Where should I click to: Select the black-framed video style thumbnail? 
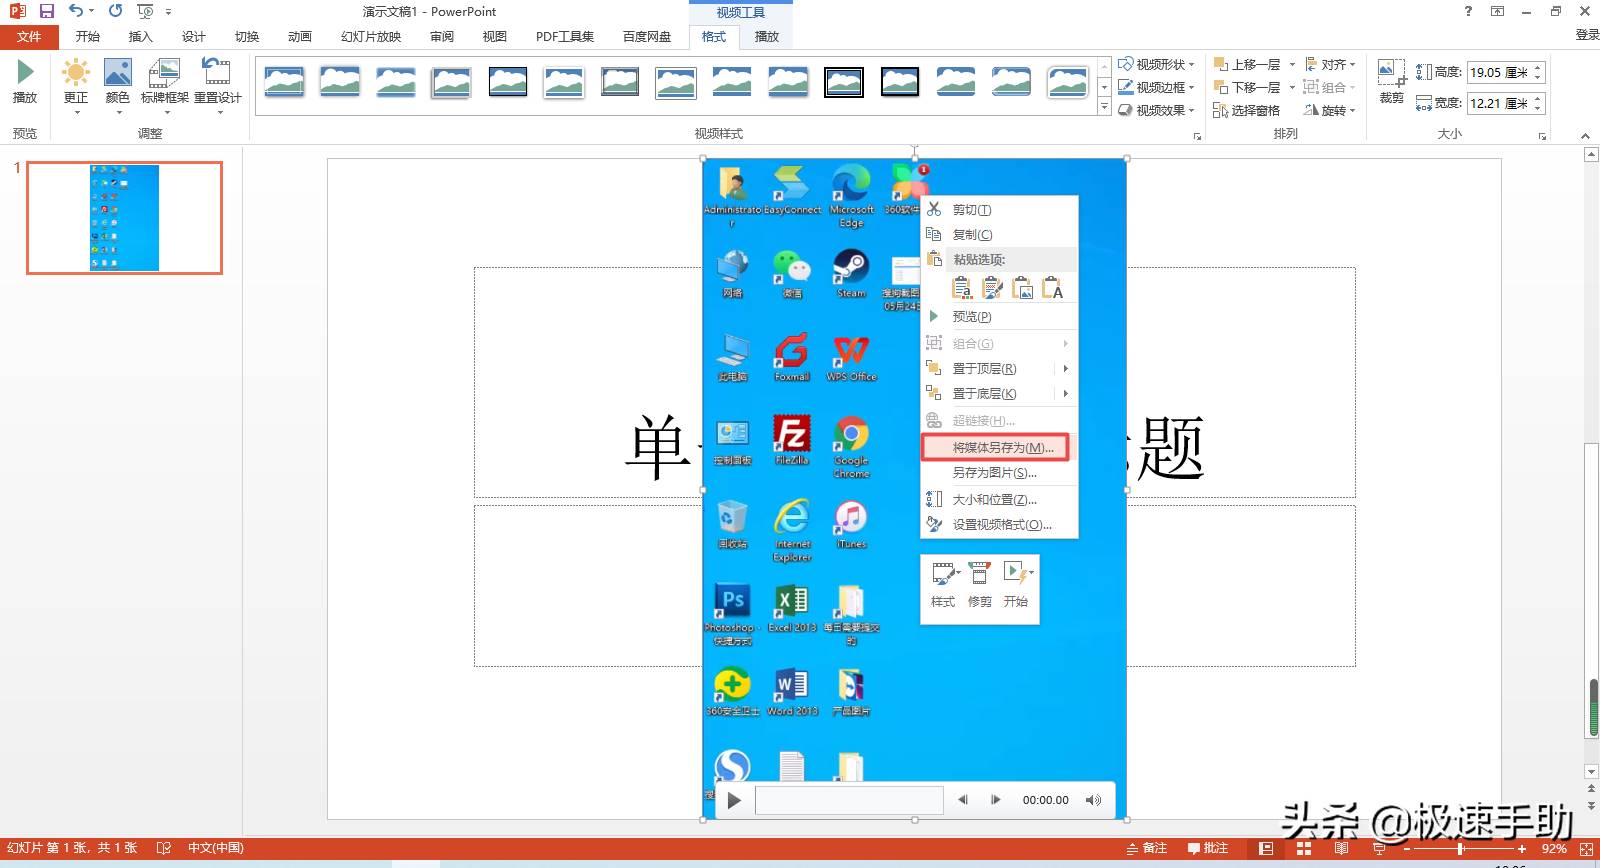[x=844, y=82]
